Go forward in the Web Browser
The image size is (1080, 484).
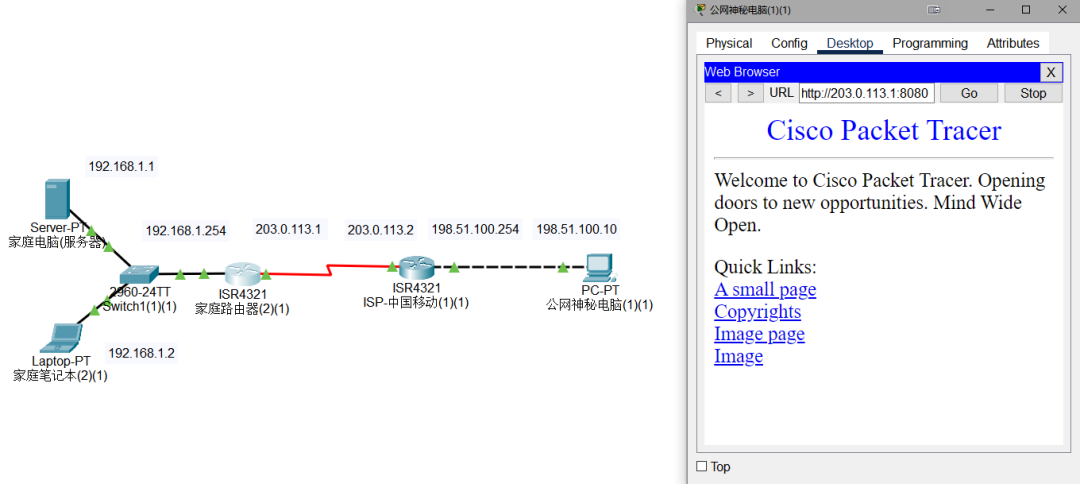(750, 94)
